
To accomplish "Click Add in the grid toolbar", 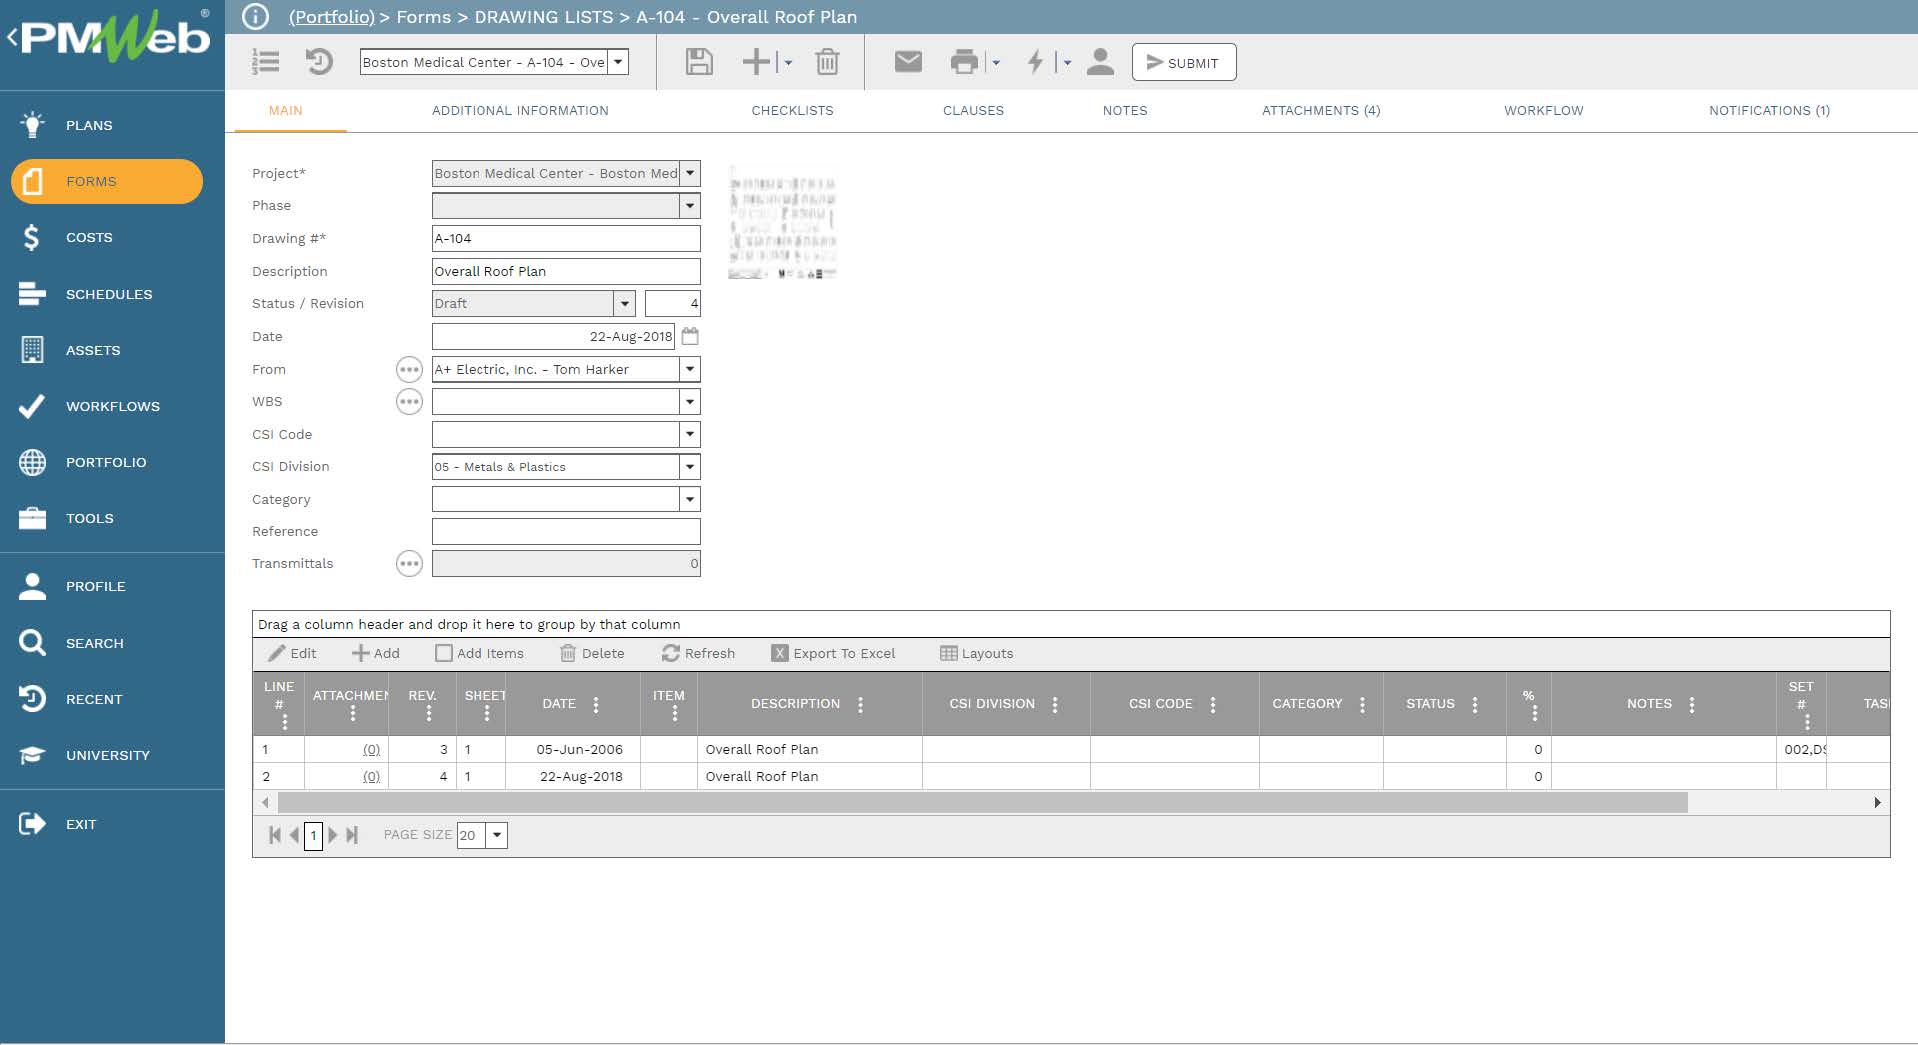I will point(376,653).
